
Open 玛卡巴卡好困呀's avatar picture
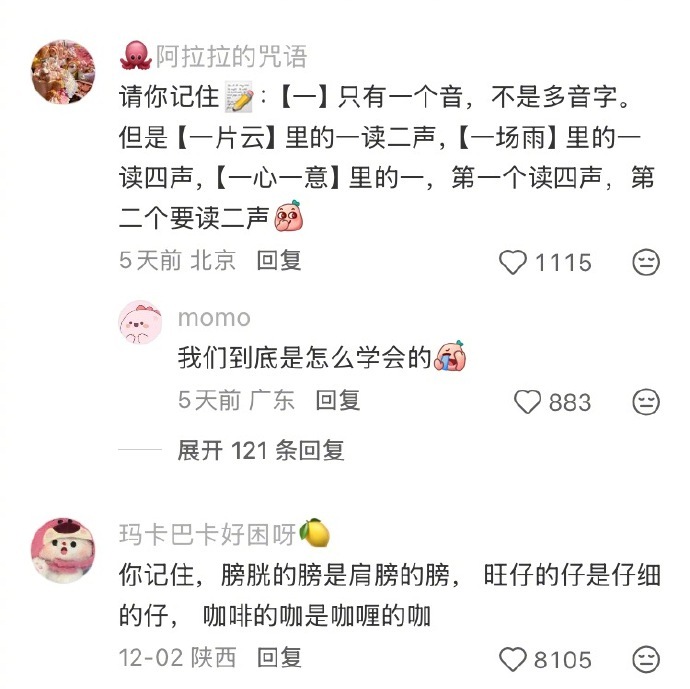[x=63, y=550]
